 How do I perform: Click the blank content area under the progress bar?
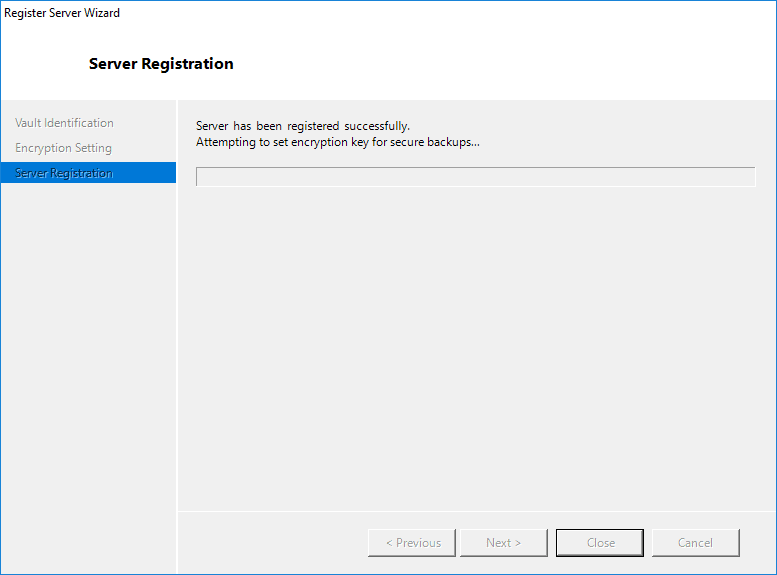click(475, 340)
